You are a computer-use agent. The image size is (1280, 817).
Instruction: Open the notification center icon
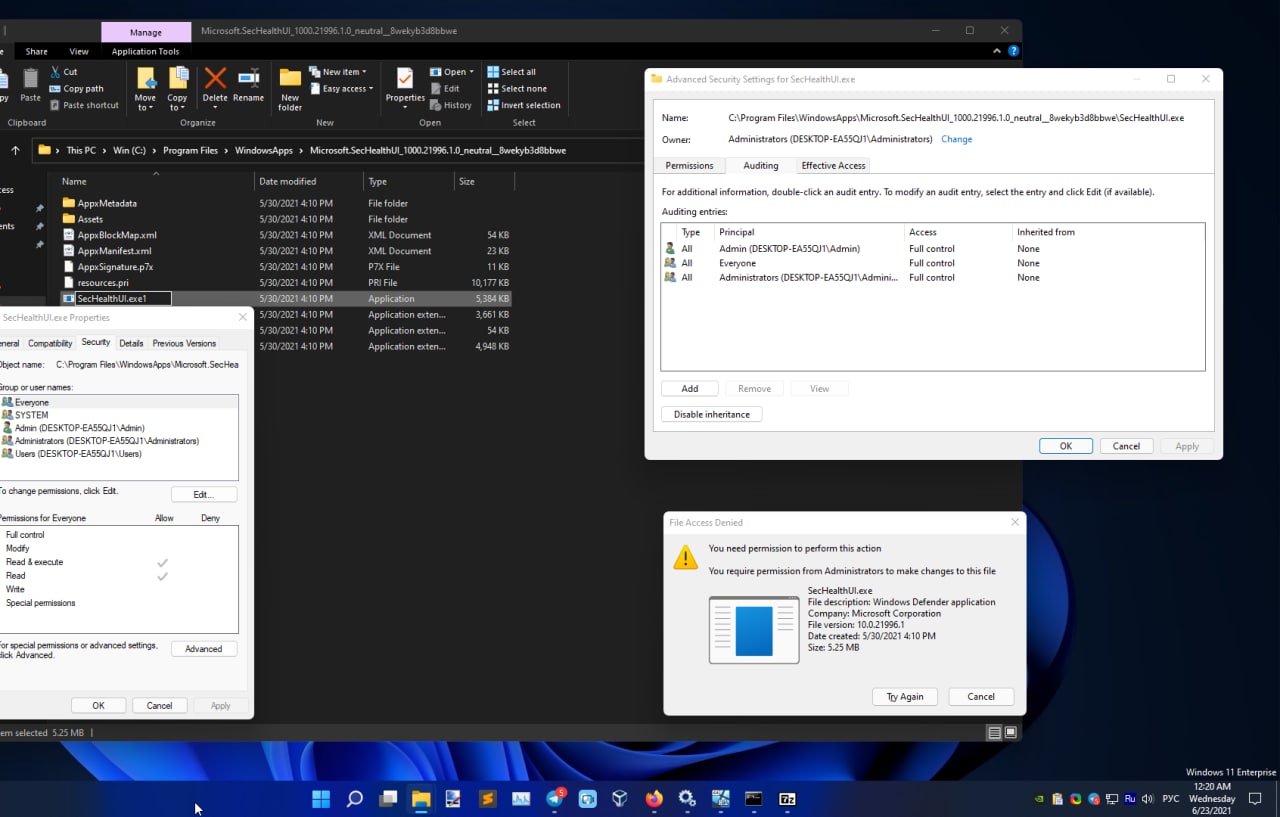(x=1255, y=799)
